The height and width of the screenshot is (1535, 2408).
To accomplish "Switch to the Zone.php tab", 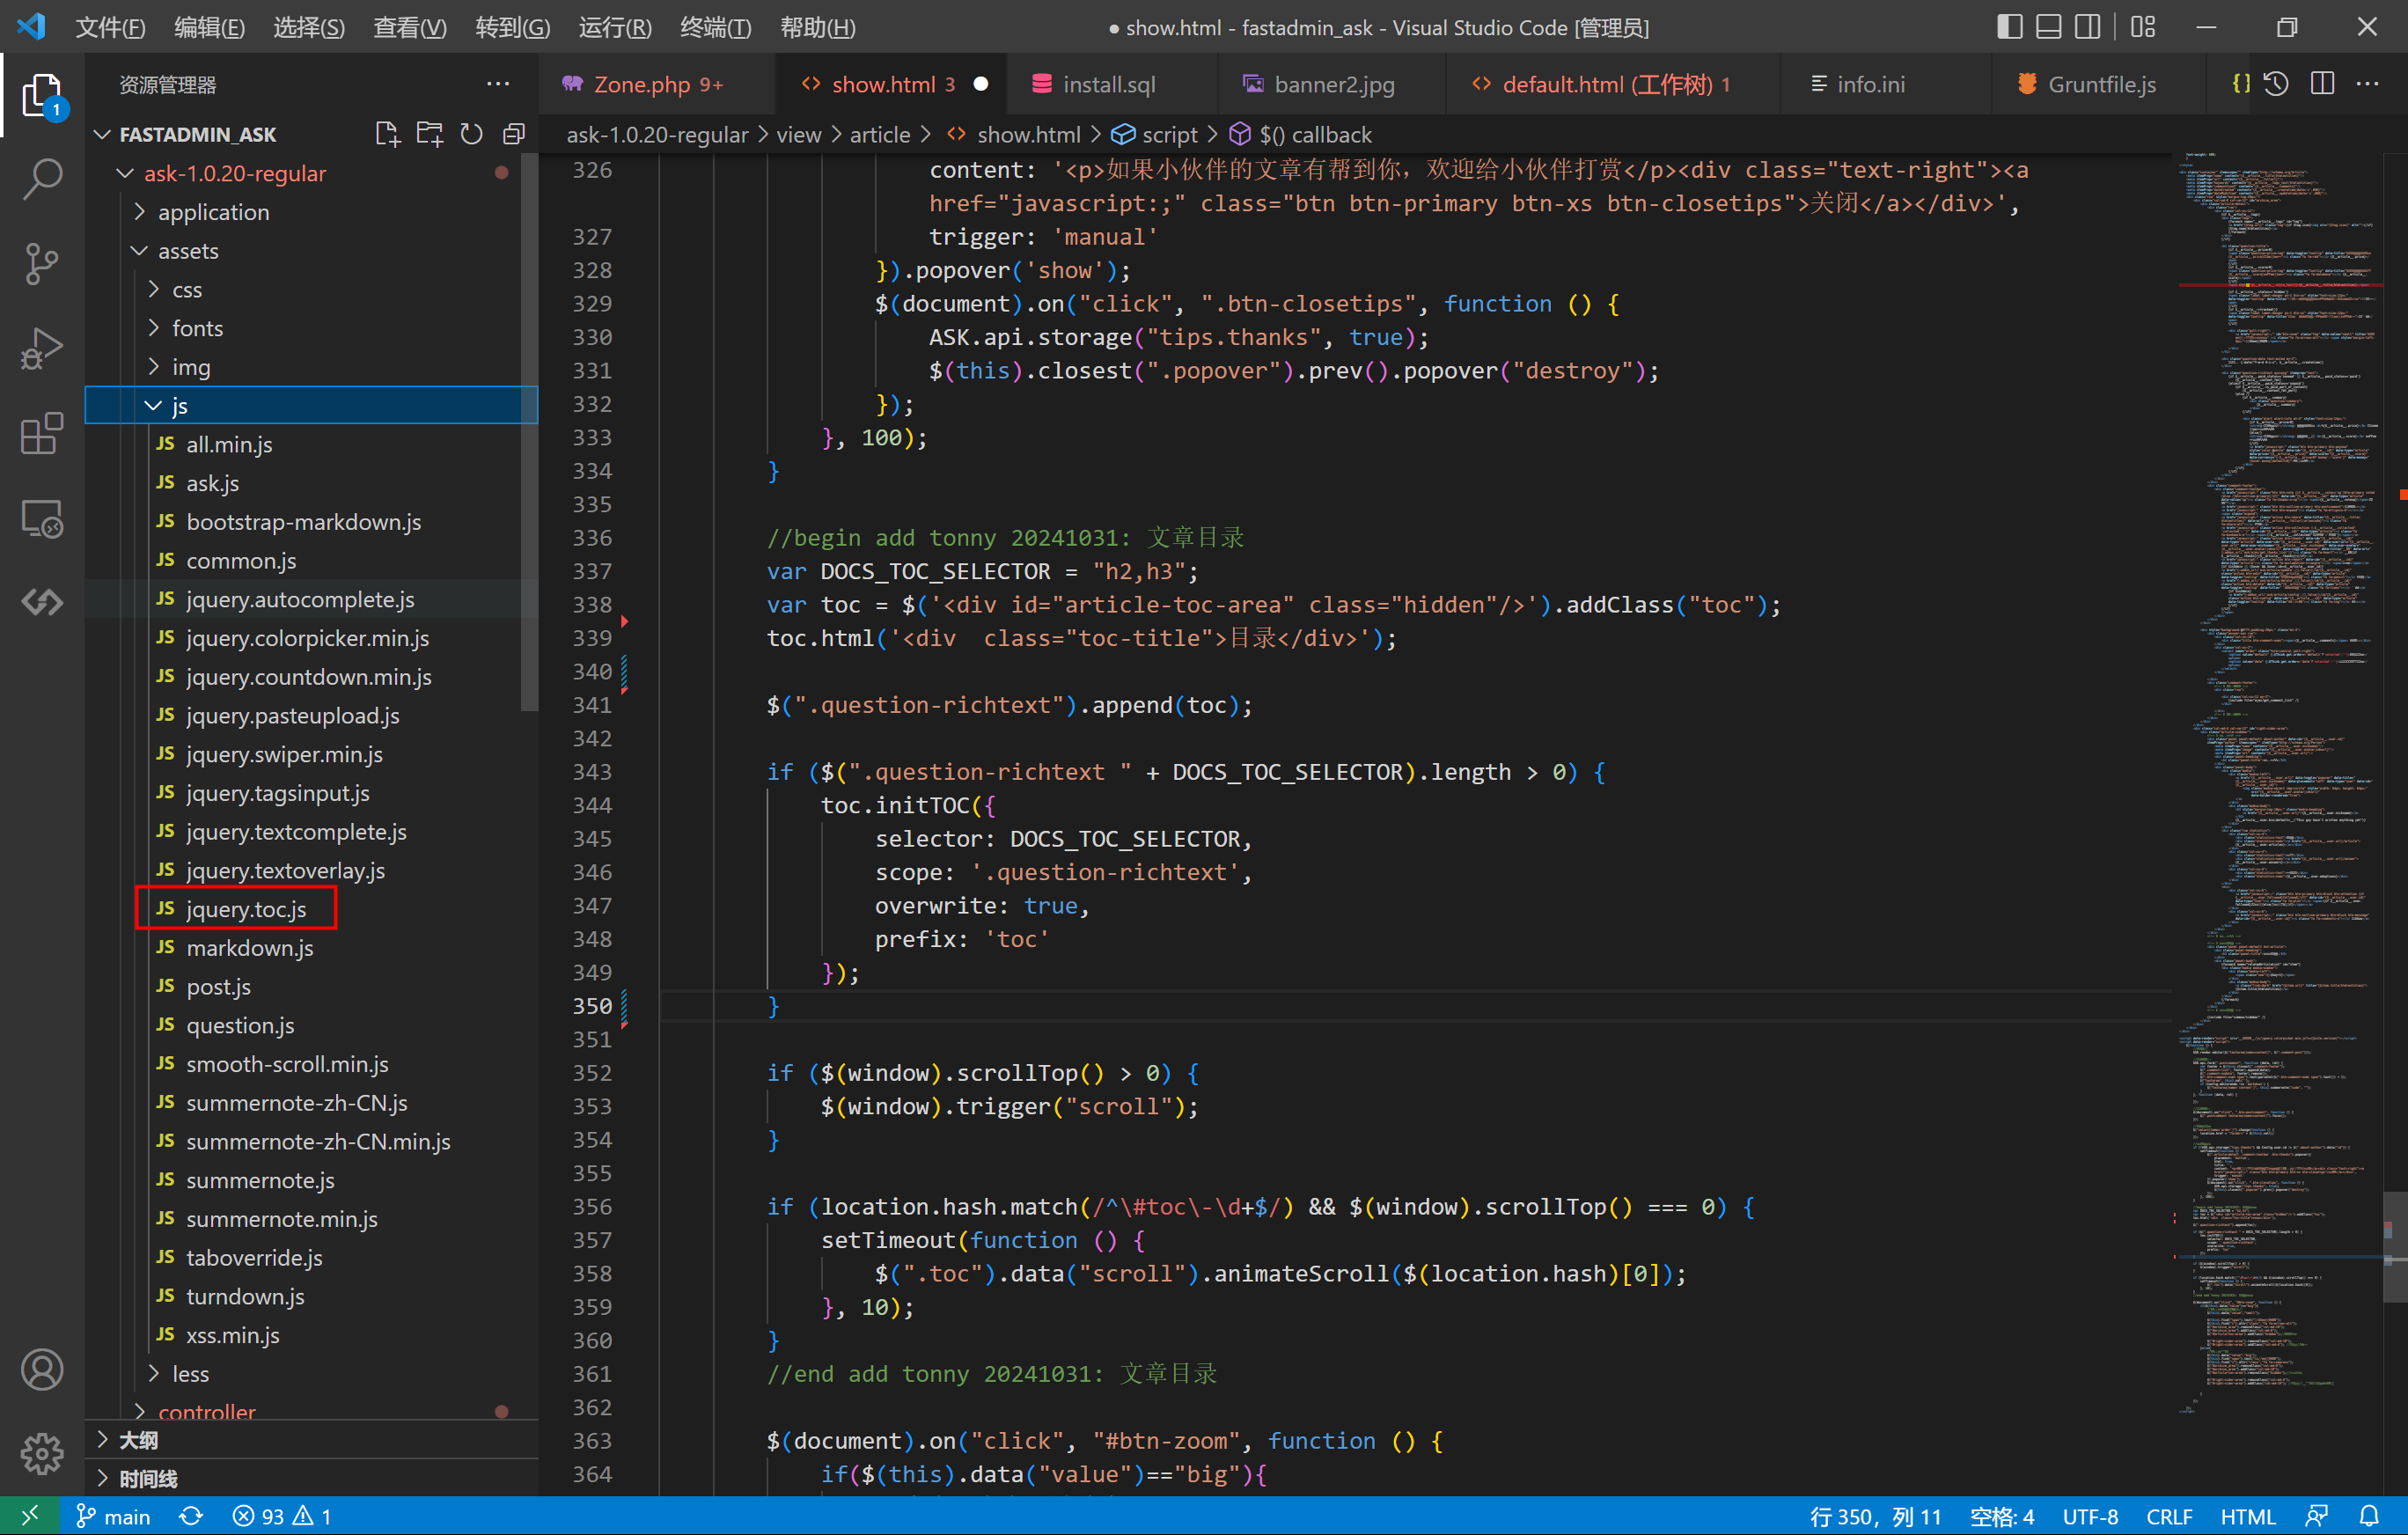I will pos(656,84).
